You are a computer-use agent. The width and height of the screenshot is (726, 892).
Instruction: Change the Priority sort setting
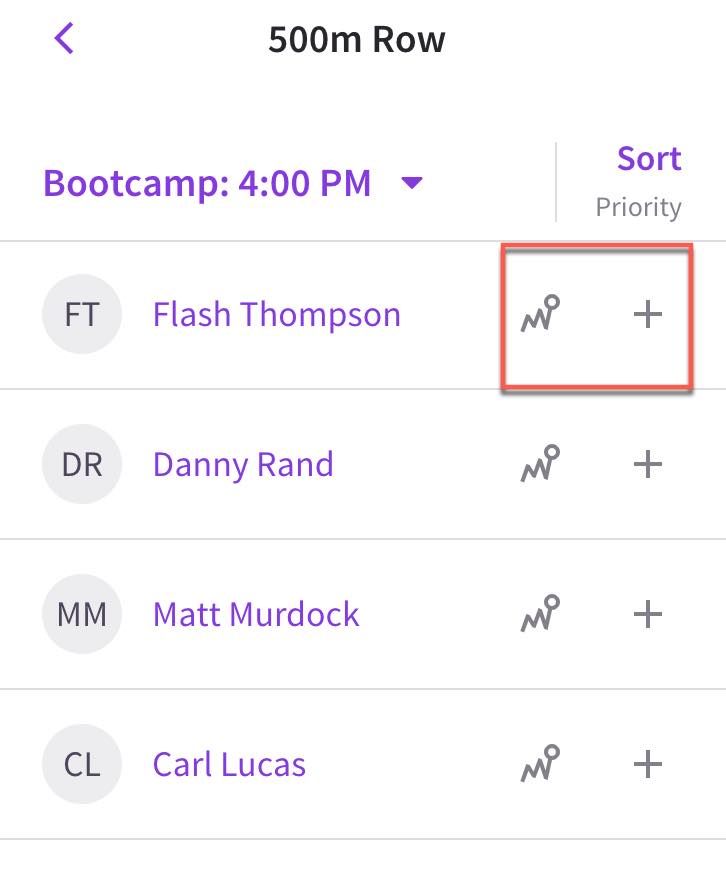(638, 207)
